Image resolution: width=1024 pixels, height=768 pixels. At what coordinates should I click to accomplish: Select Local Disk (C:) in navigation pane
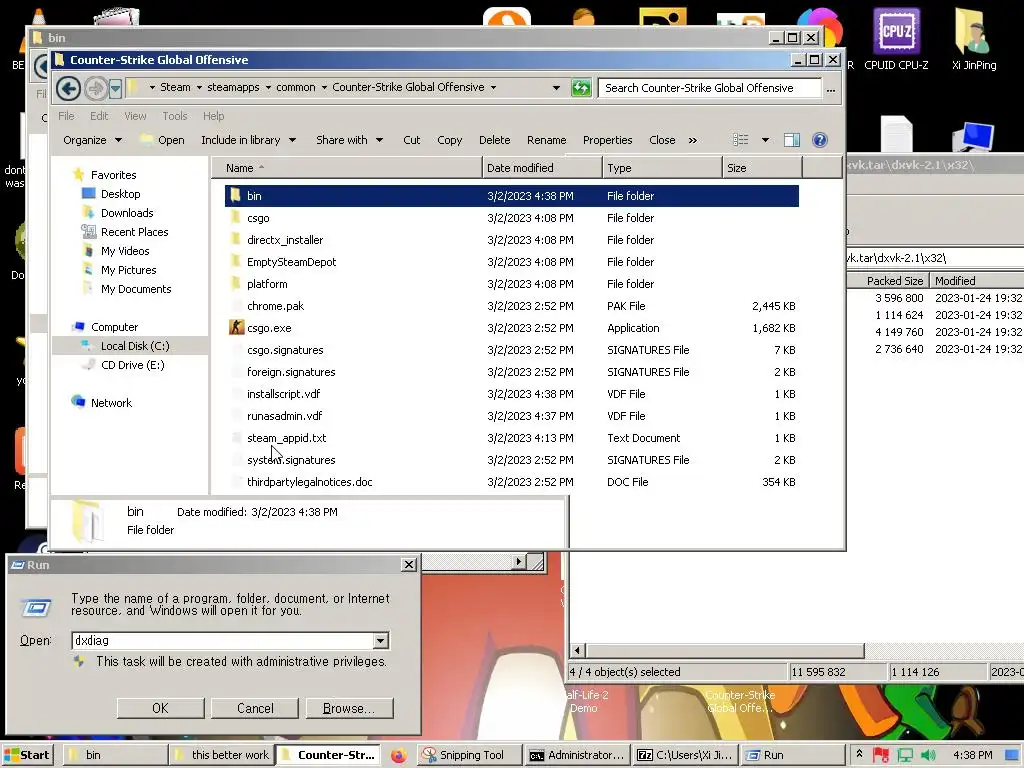(x=135, y=346)
